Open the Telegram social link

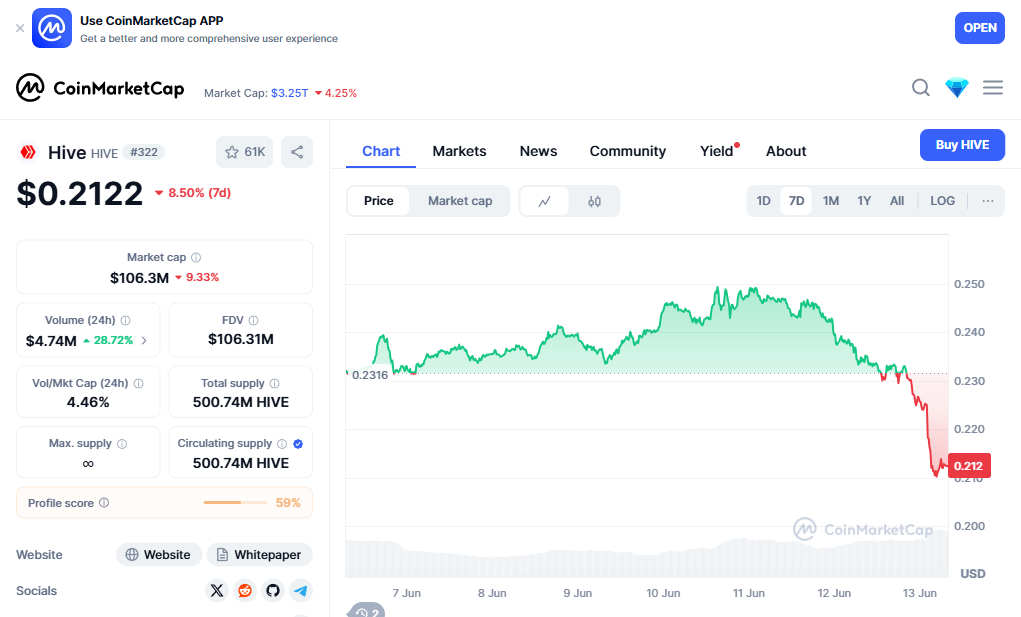pos(301,591)
